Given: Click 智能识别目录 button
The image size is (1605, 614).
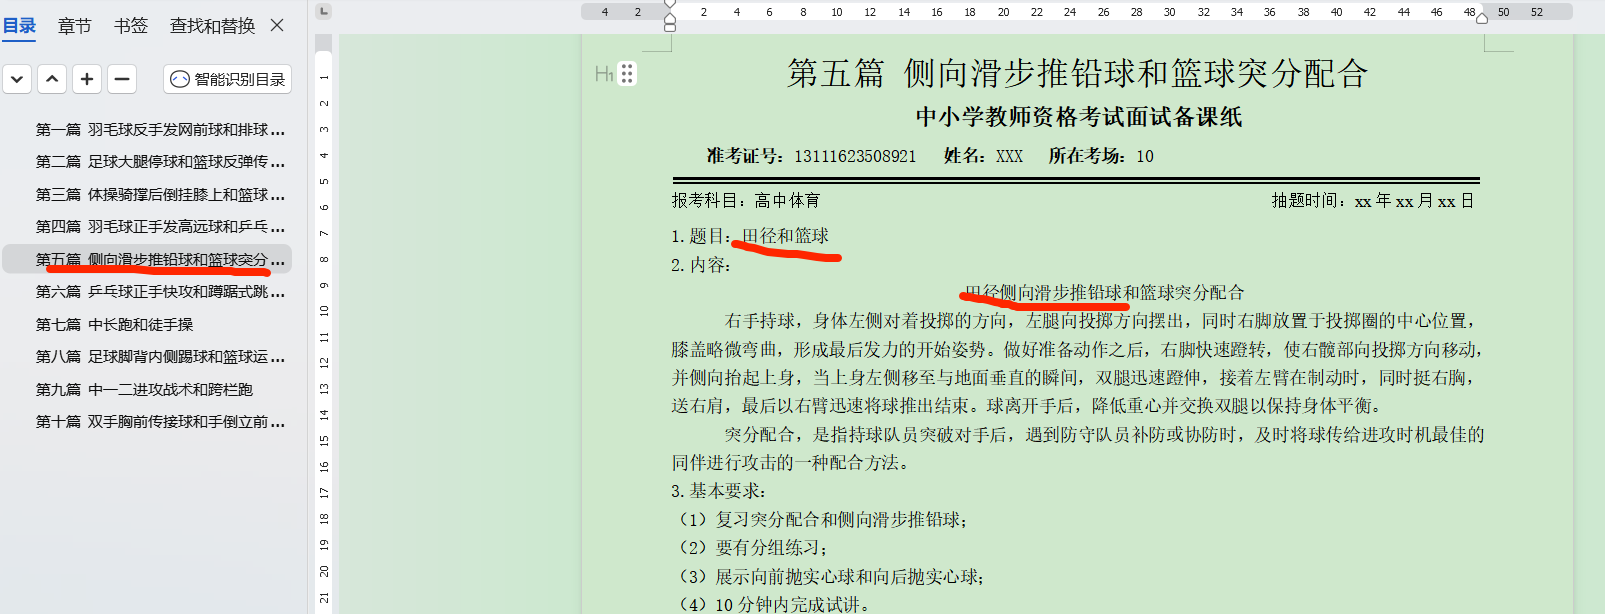Looking at the screenshot, I should 228,79.
